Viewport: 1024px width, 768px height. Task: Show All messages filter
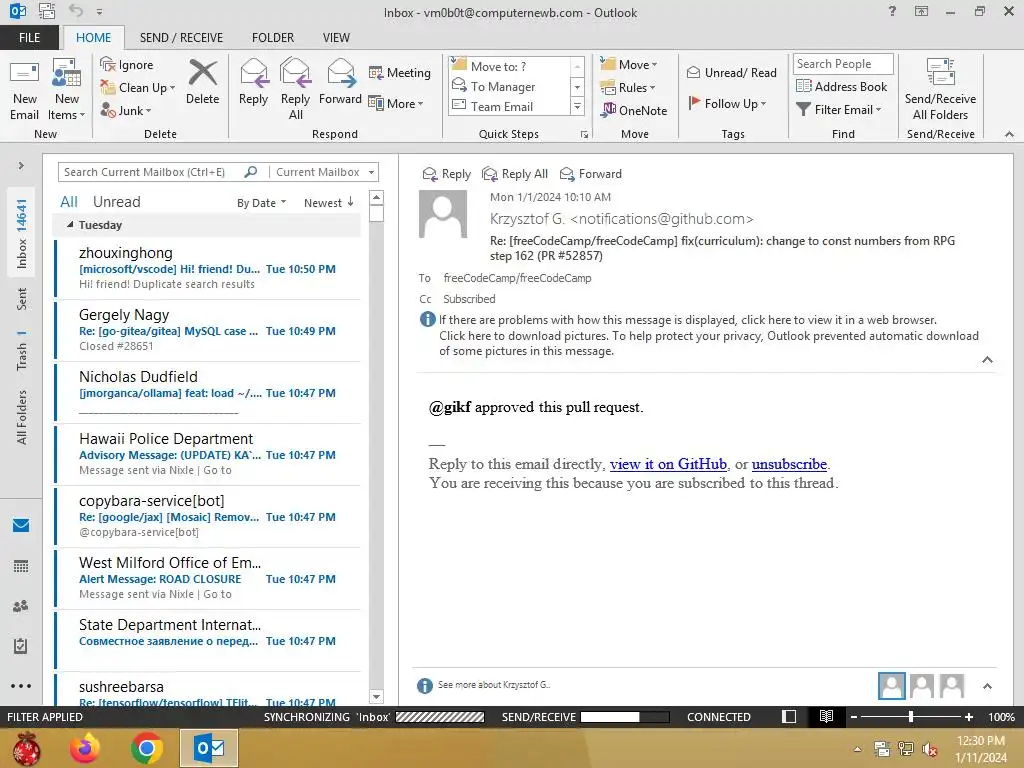(x=69, y=202)
